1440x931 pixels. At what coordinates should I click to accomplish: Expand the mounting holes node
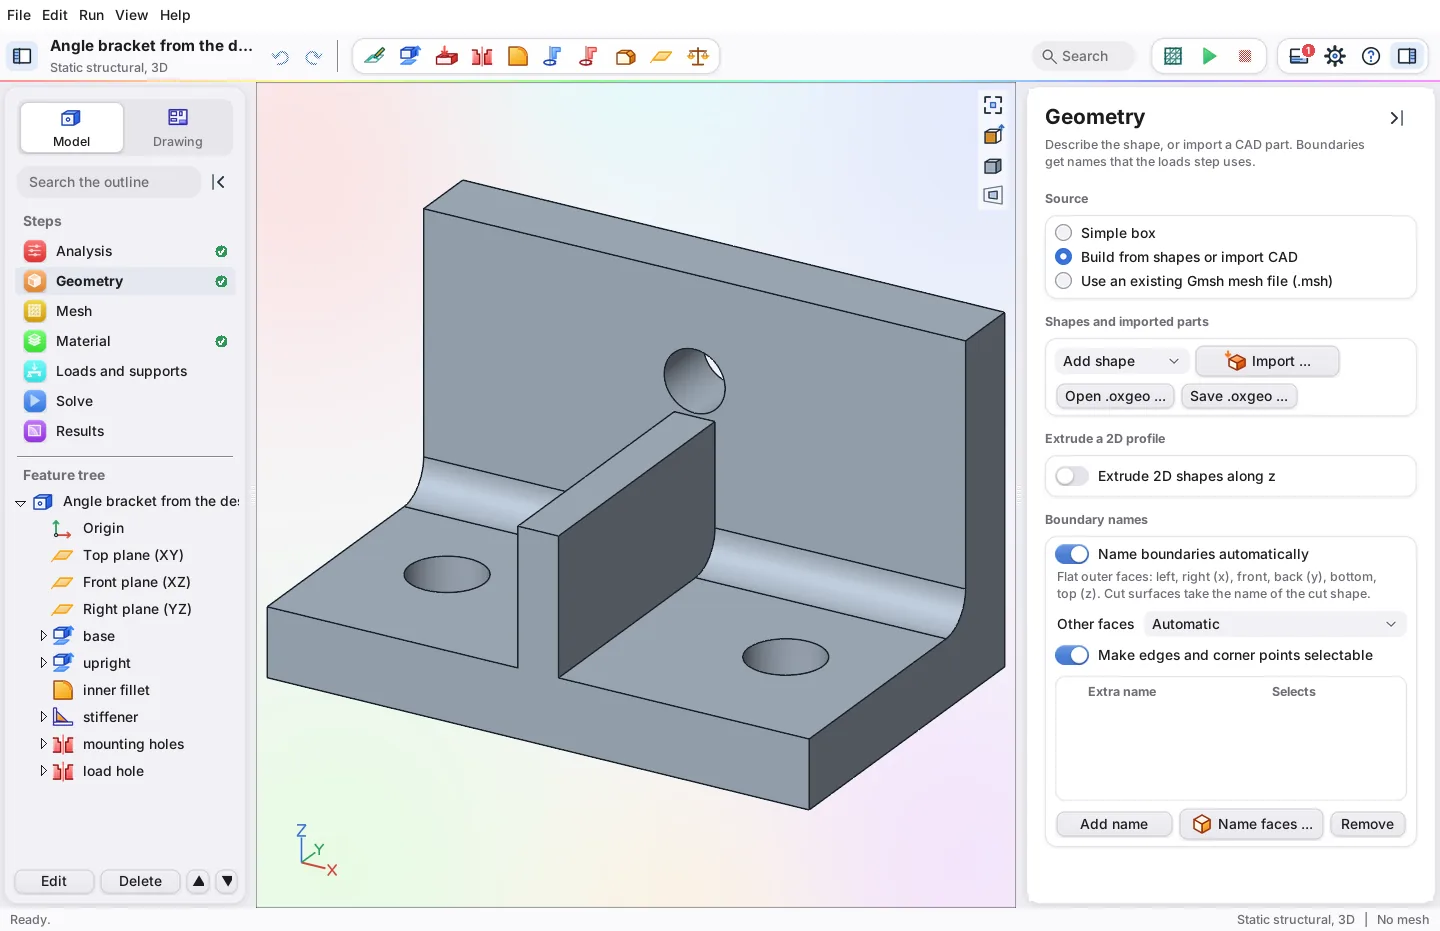(x=43, y=743)
